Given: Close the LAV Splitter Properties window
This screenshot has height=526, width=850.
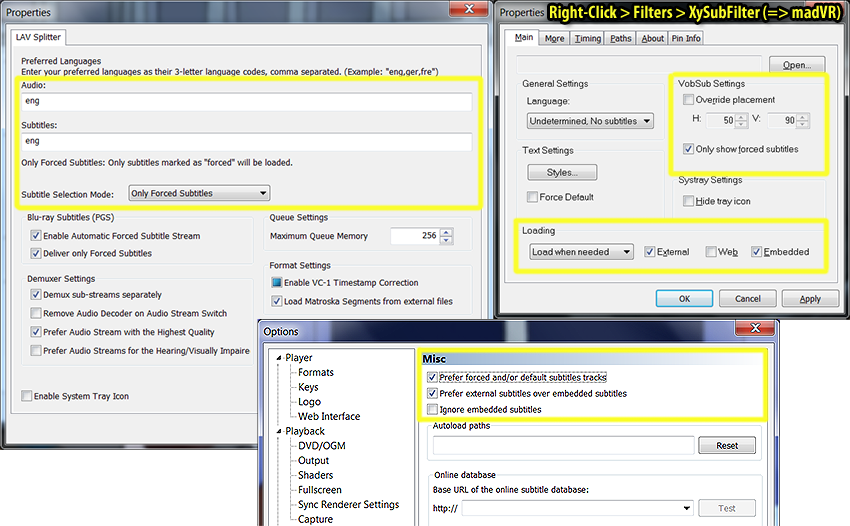Looking at the screenshot, I should point(464,10).
